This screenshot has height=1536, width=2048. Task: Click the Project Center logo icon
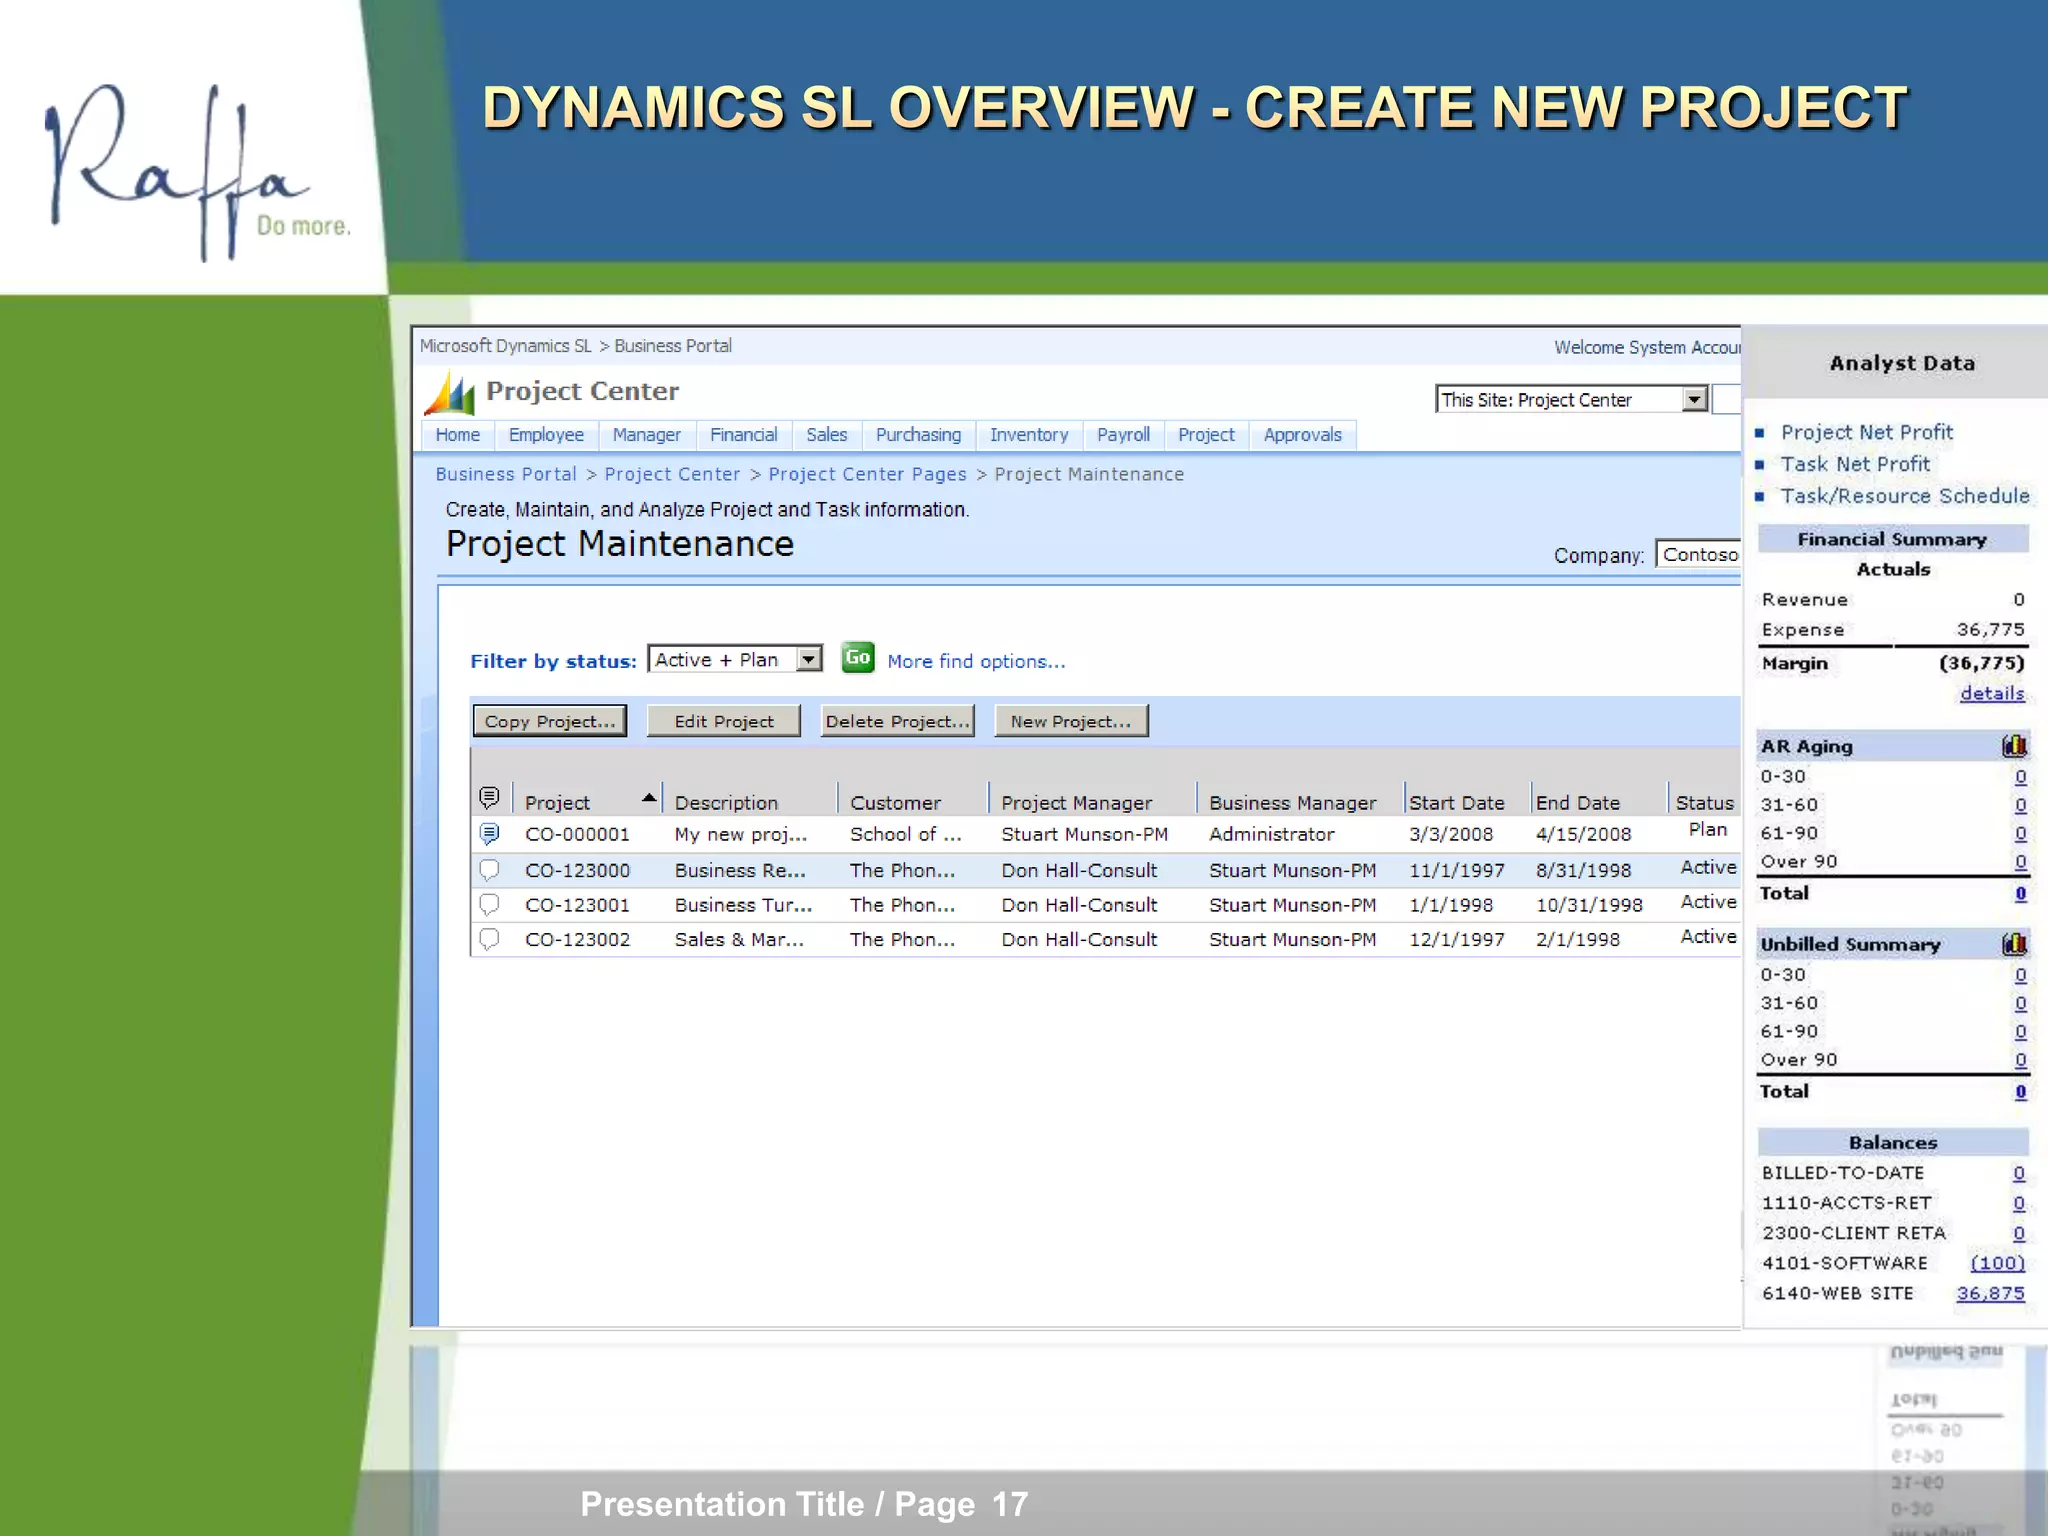click(450, 393)
